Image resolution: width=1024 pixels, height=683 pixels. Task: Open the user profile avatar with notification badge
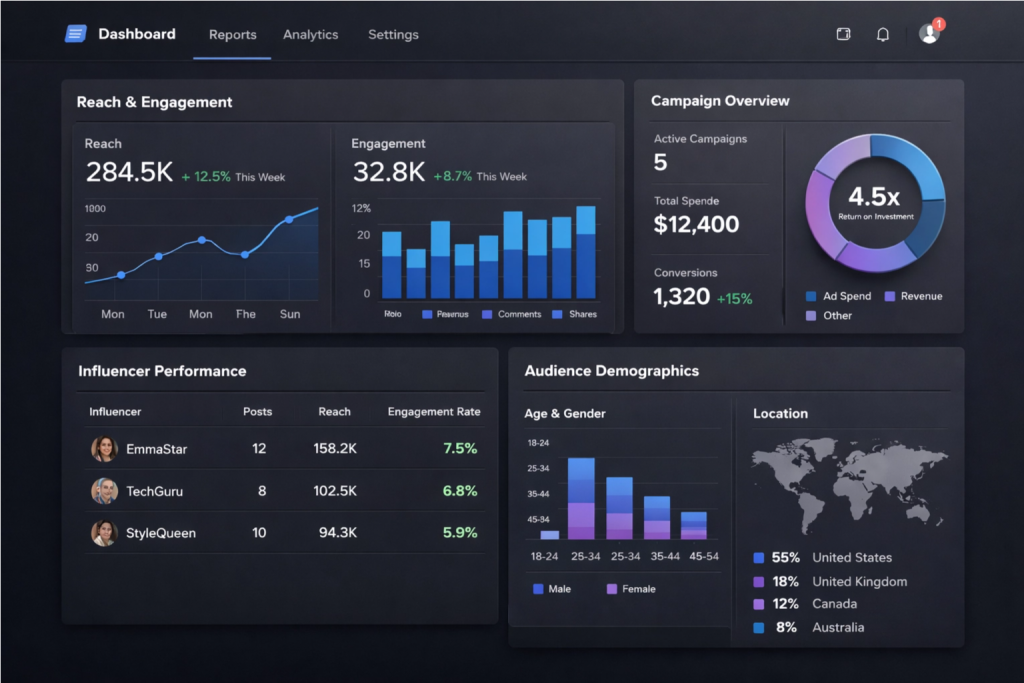(x=929, y=31)
